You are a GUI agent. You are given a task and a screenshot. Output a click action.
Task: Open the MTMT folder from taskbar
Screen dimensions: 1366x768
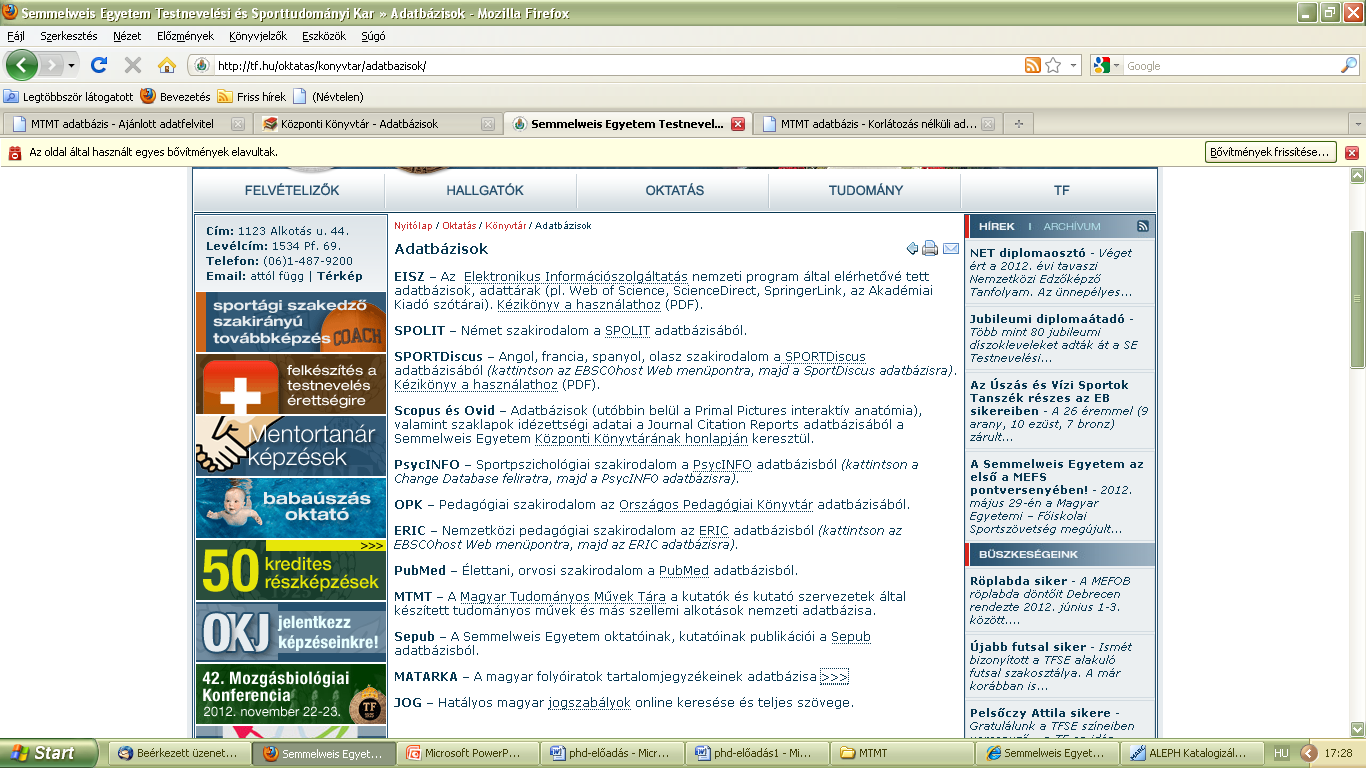[905, 753]
